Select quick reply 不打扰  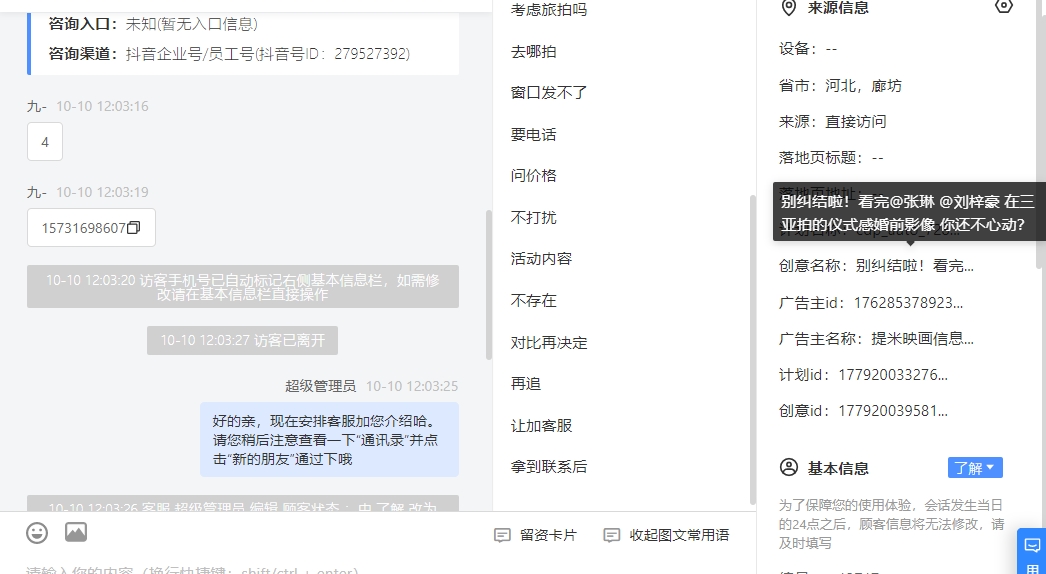tap(533, 218)
